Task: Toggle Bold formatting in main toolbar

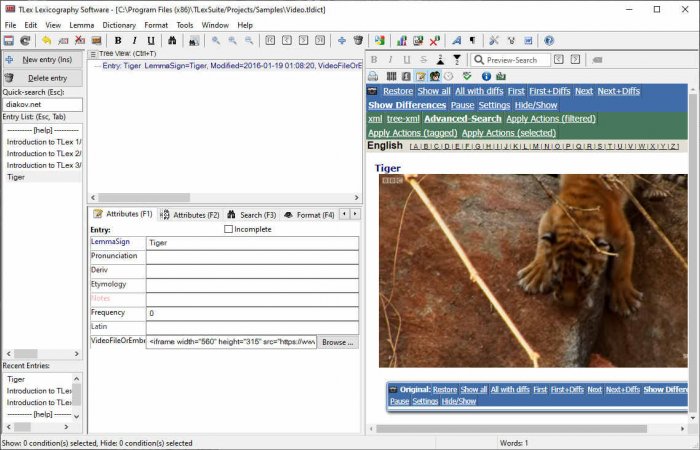Action: pos(118,41)
